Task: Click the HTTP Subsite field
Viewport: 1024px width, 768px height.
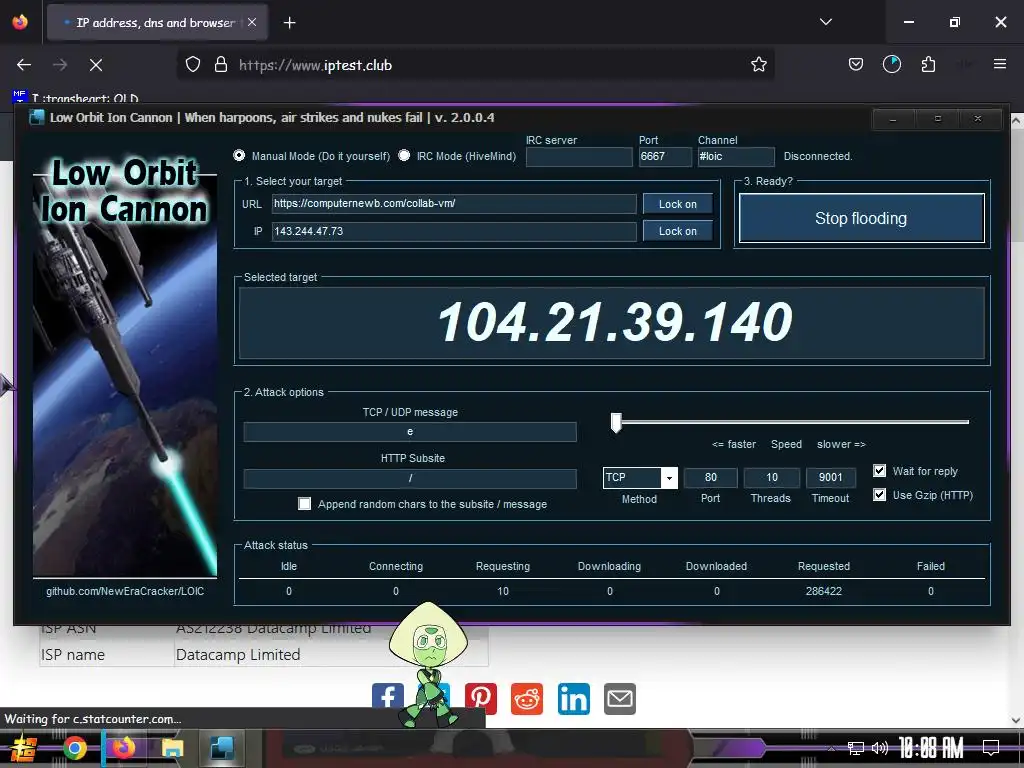Action: pos(410,478)
